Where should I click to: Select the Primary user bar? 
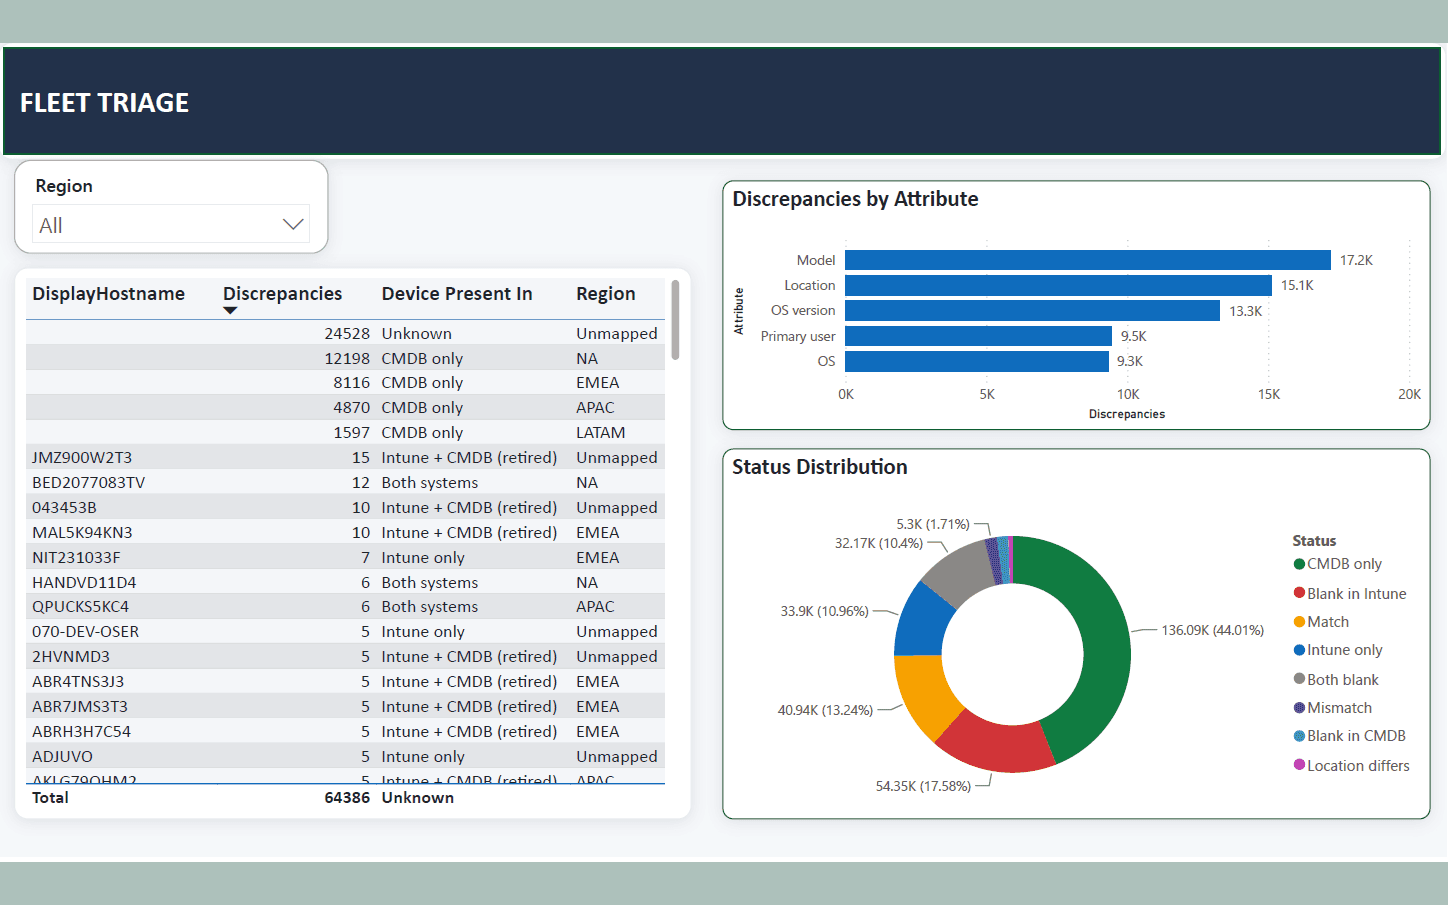[x=978, y=336]
